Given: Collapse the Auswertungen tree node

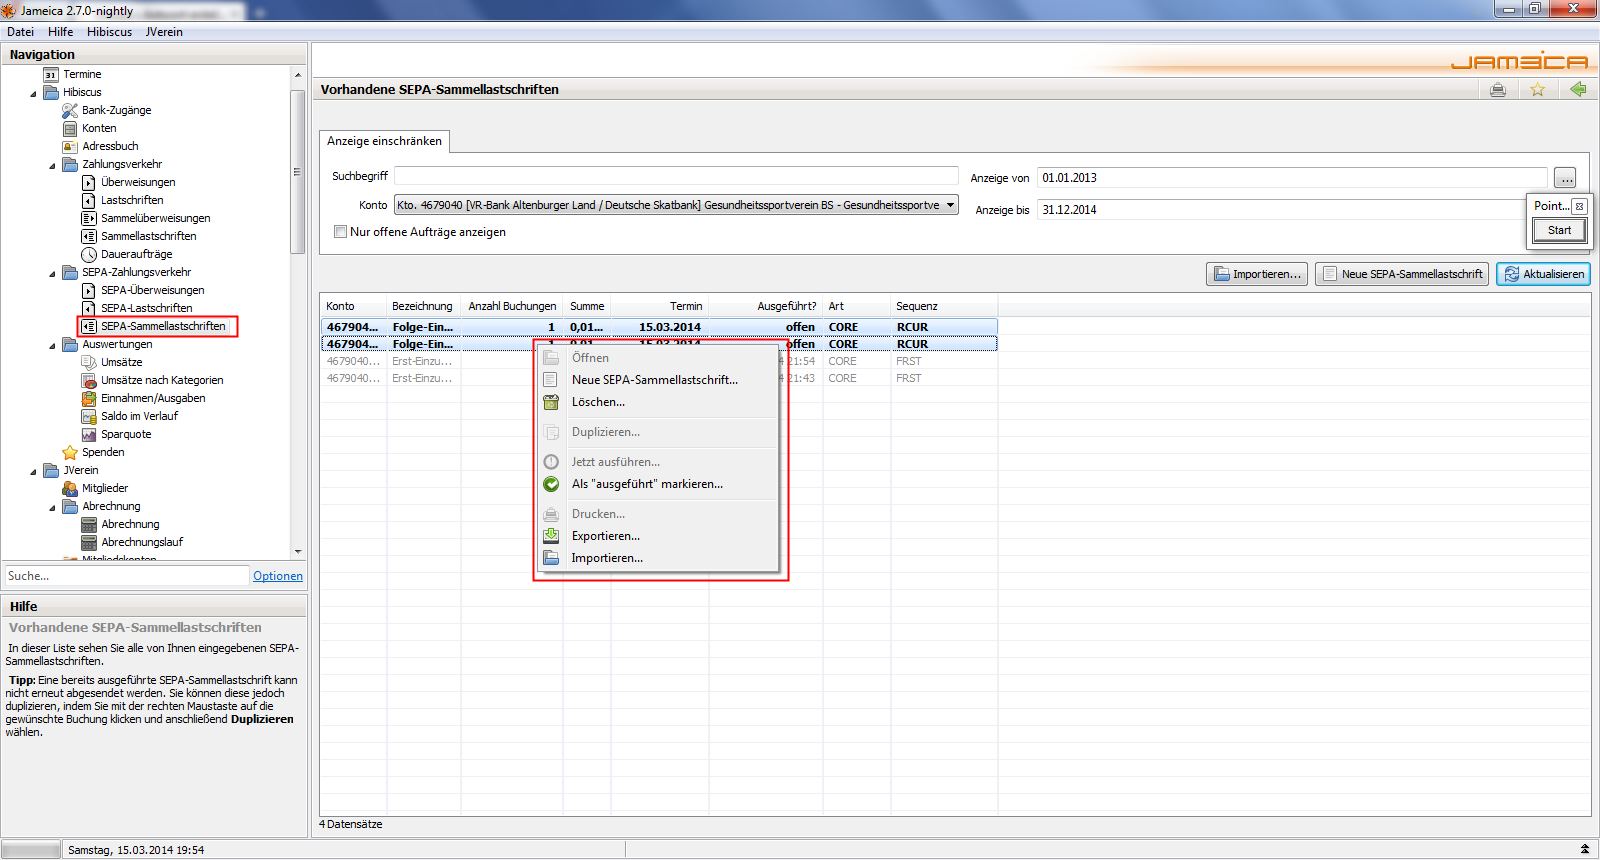Looking at the screenshot, I should coord(52,346).
